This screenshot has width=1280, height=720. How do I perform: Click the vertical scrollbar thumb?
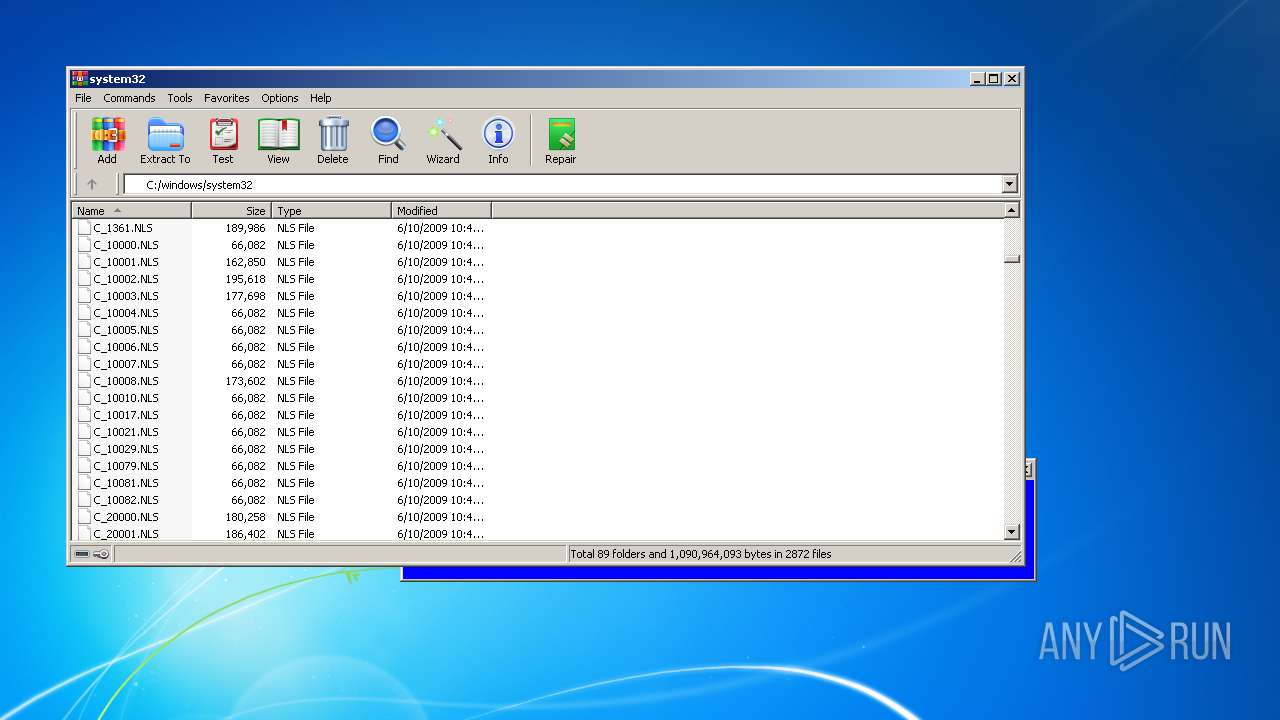(x=1011, y=258)
